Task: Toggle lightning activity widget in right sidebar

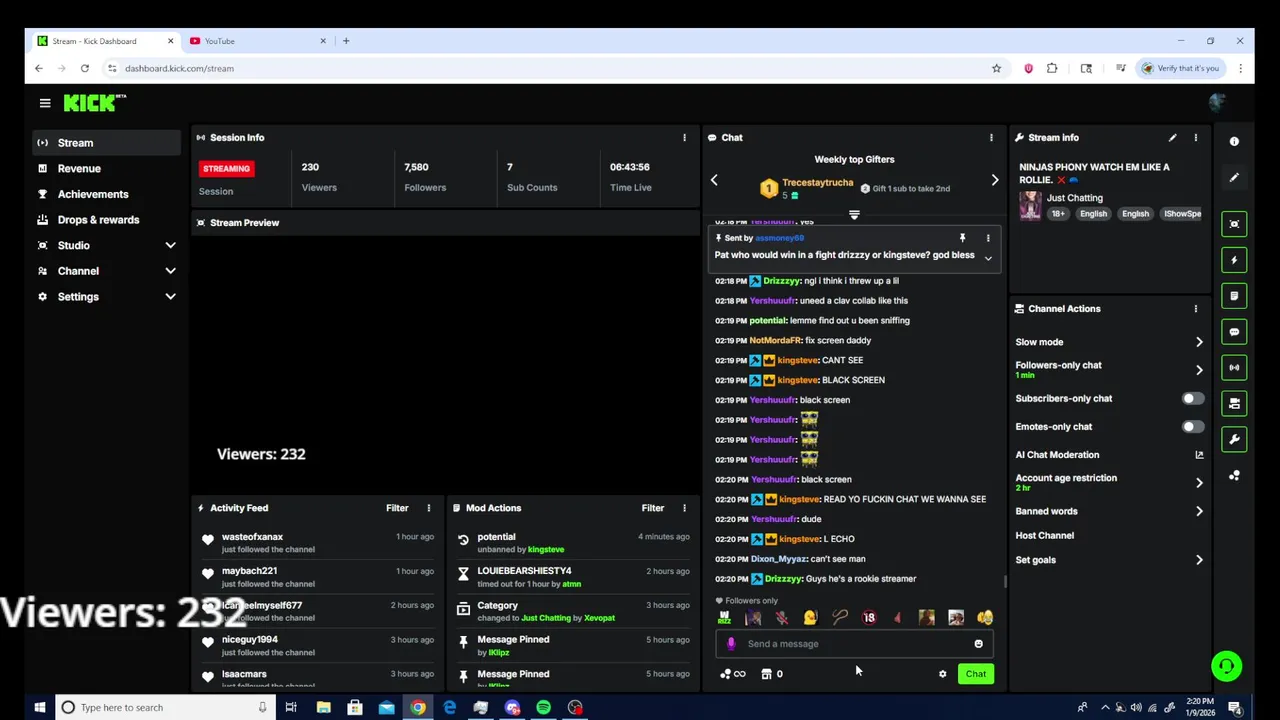Action: (1234, 260)
